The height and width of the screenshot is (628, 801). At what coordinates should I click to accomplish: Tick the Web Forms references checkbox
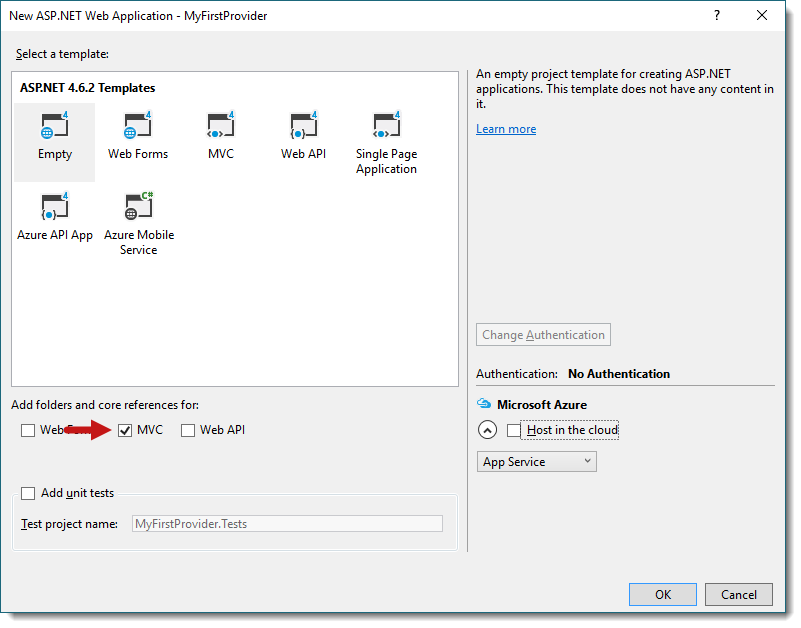[28, 431]
